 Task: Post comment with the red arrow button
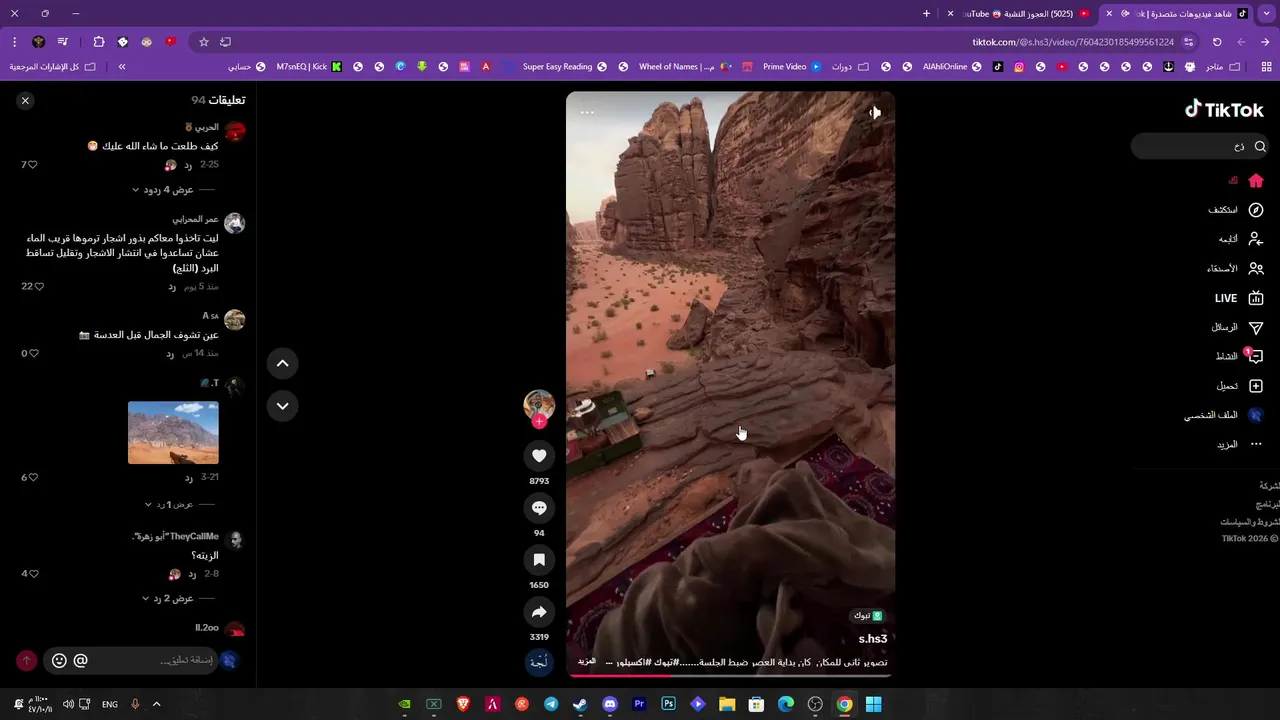(x=26, y=660)
